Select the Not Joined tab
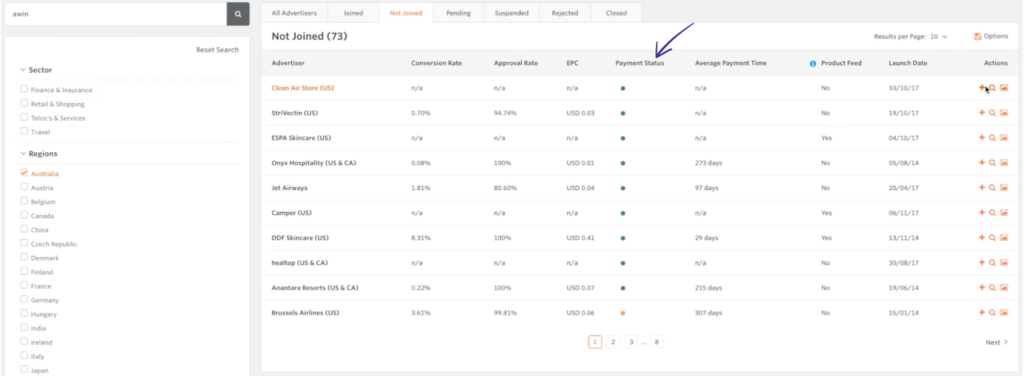1024x376 pixels. pos(406,13)
